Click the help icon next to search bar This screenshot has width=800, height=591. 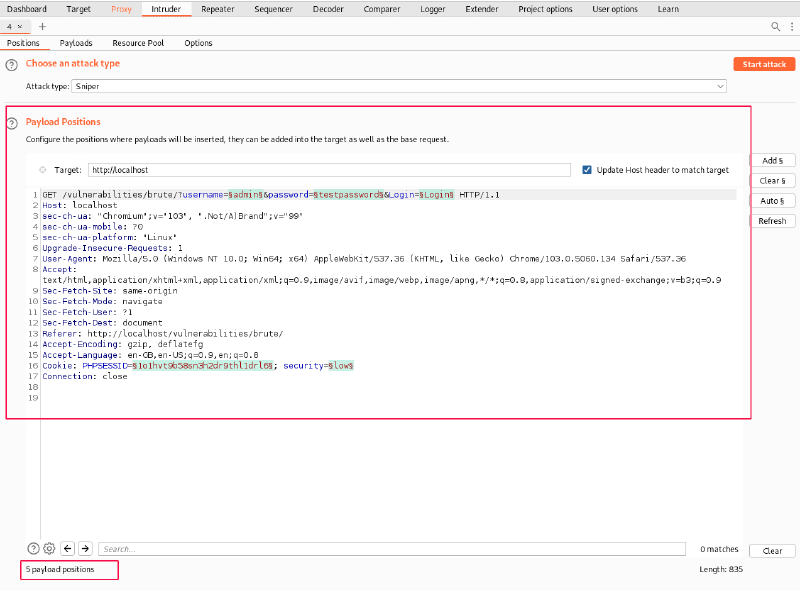tap(33, 548)
